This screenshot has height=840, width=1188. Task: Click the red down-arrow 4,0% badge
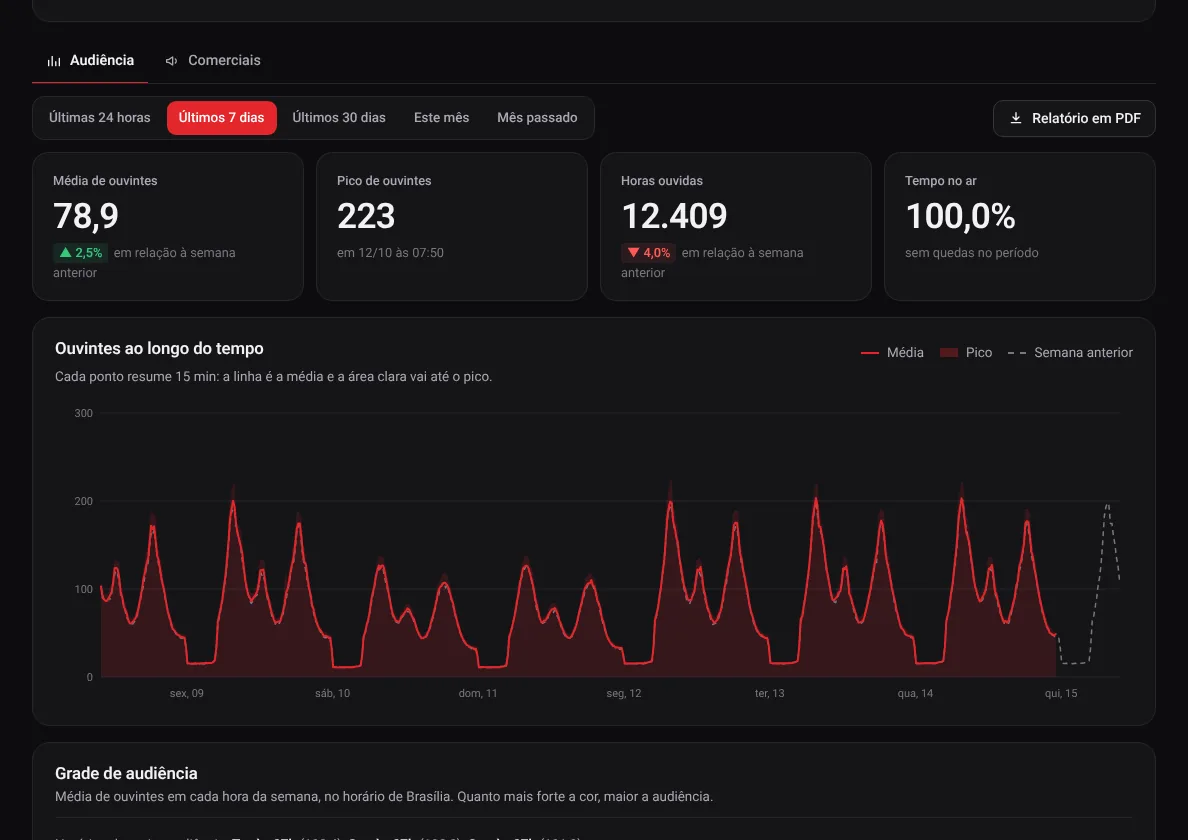[x=649, y=252]
